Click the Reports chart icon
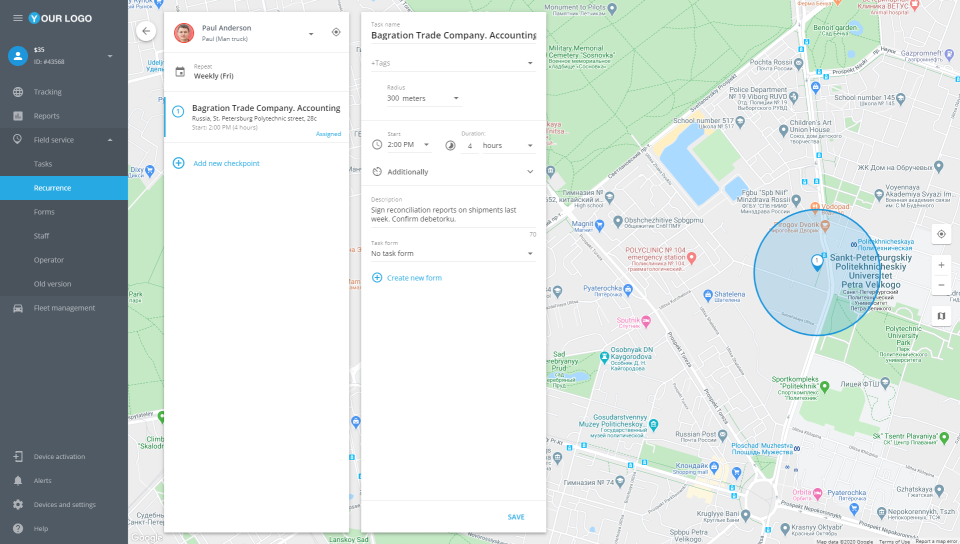This screenshot has width=960, height=544. coord(18,116)
